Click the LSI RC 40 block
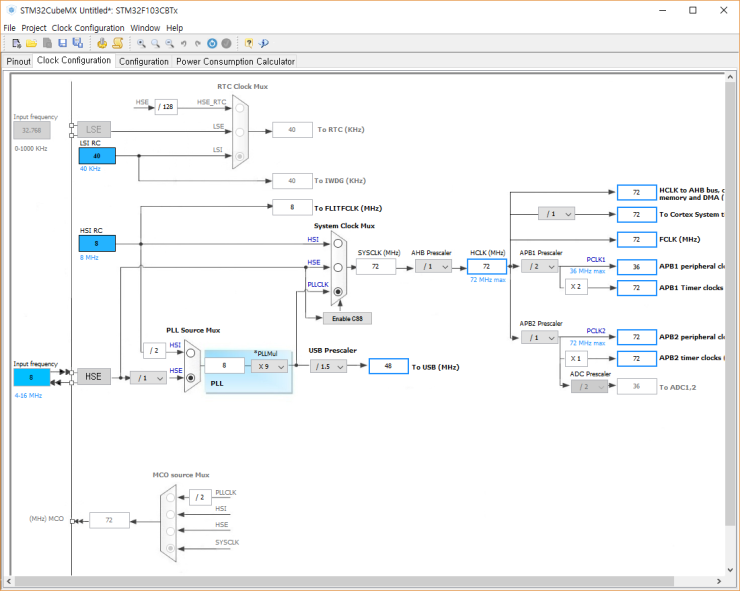Screen dimensions: 740x591 click(97, 156)
